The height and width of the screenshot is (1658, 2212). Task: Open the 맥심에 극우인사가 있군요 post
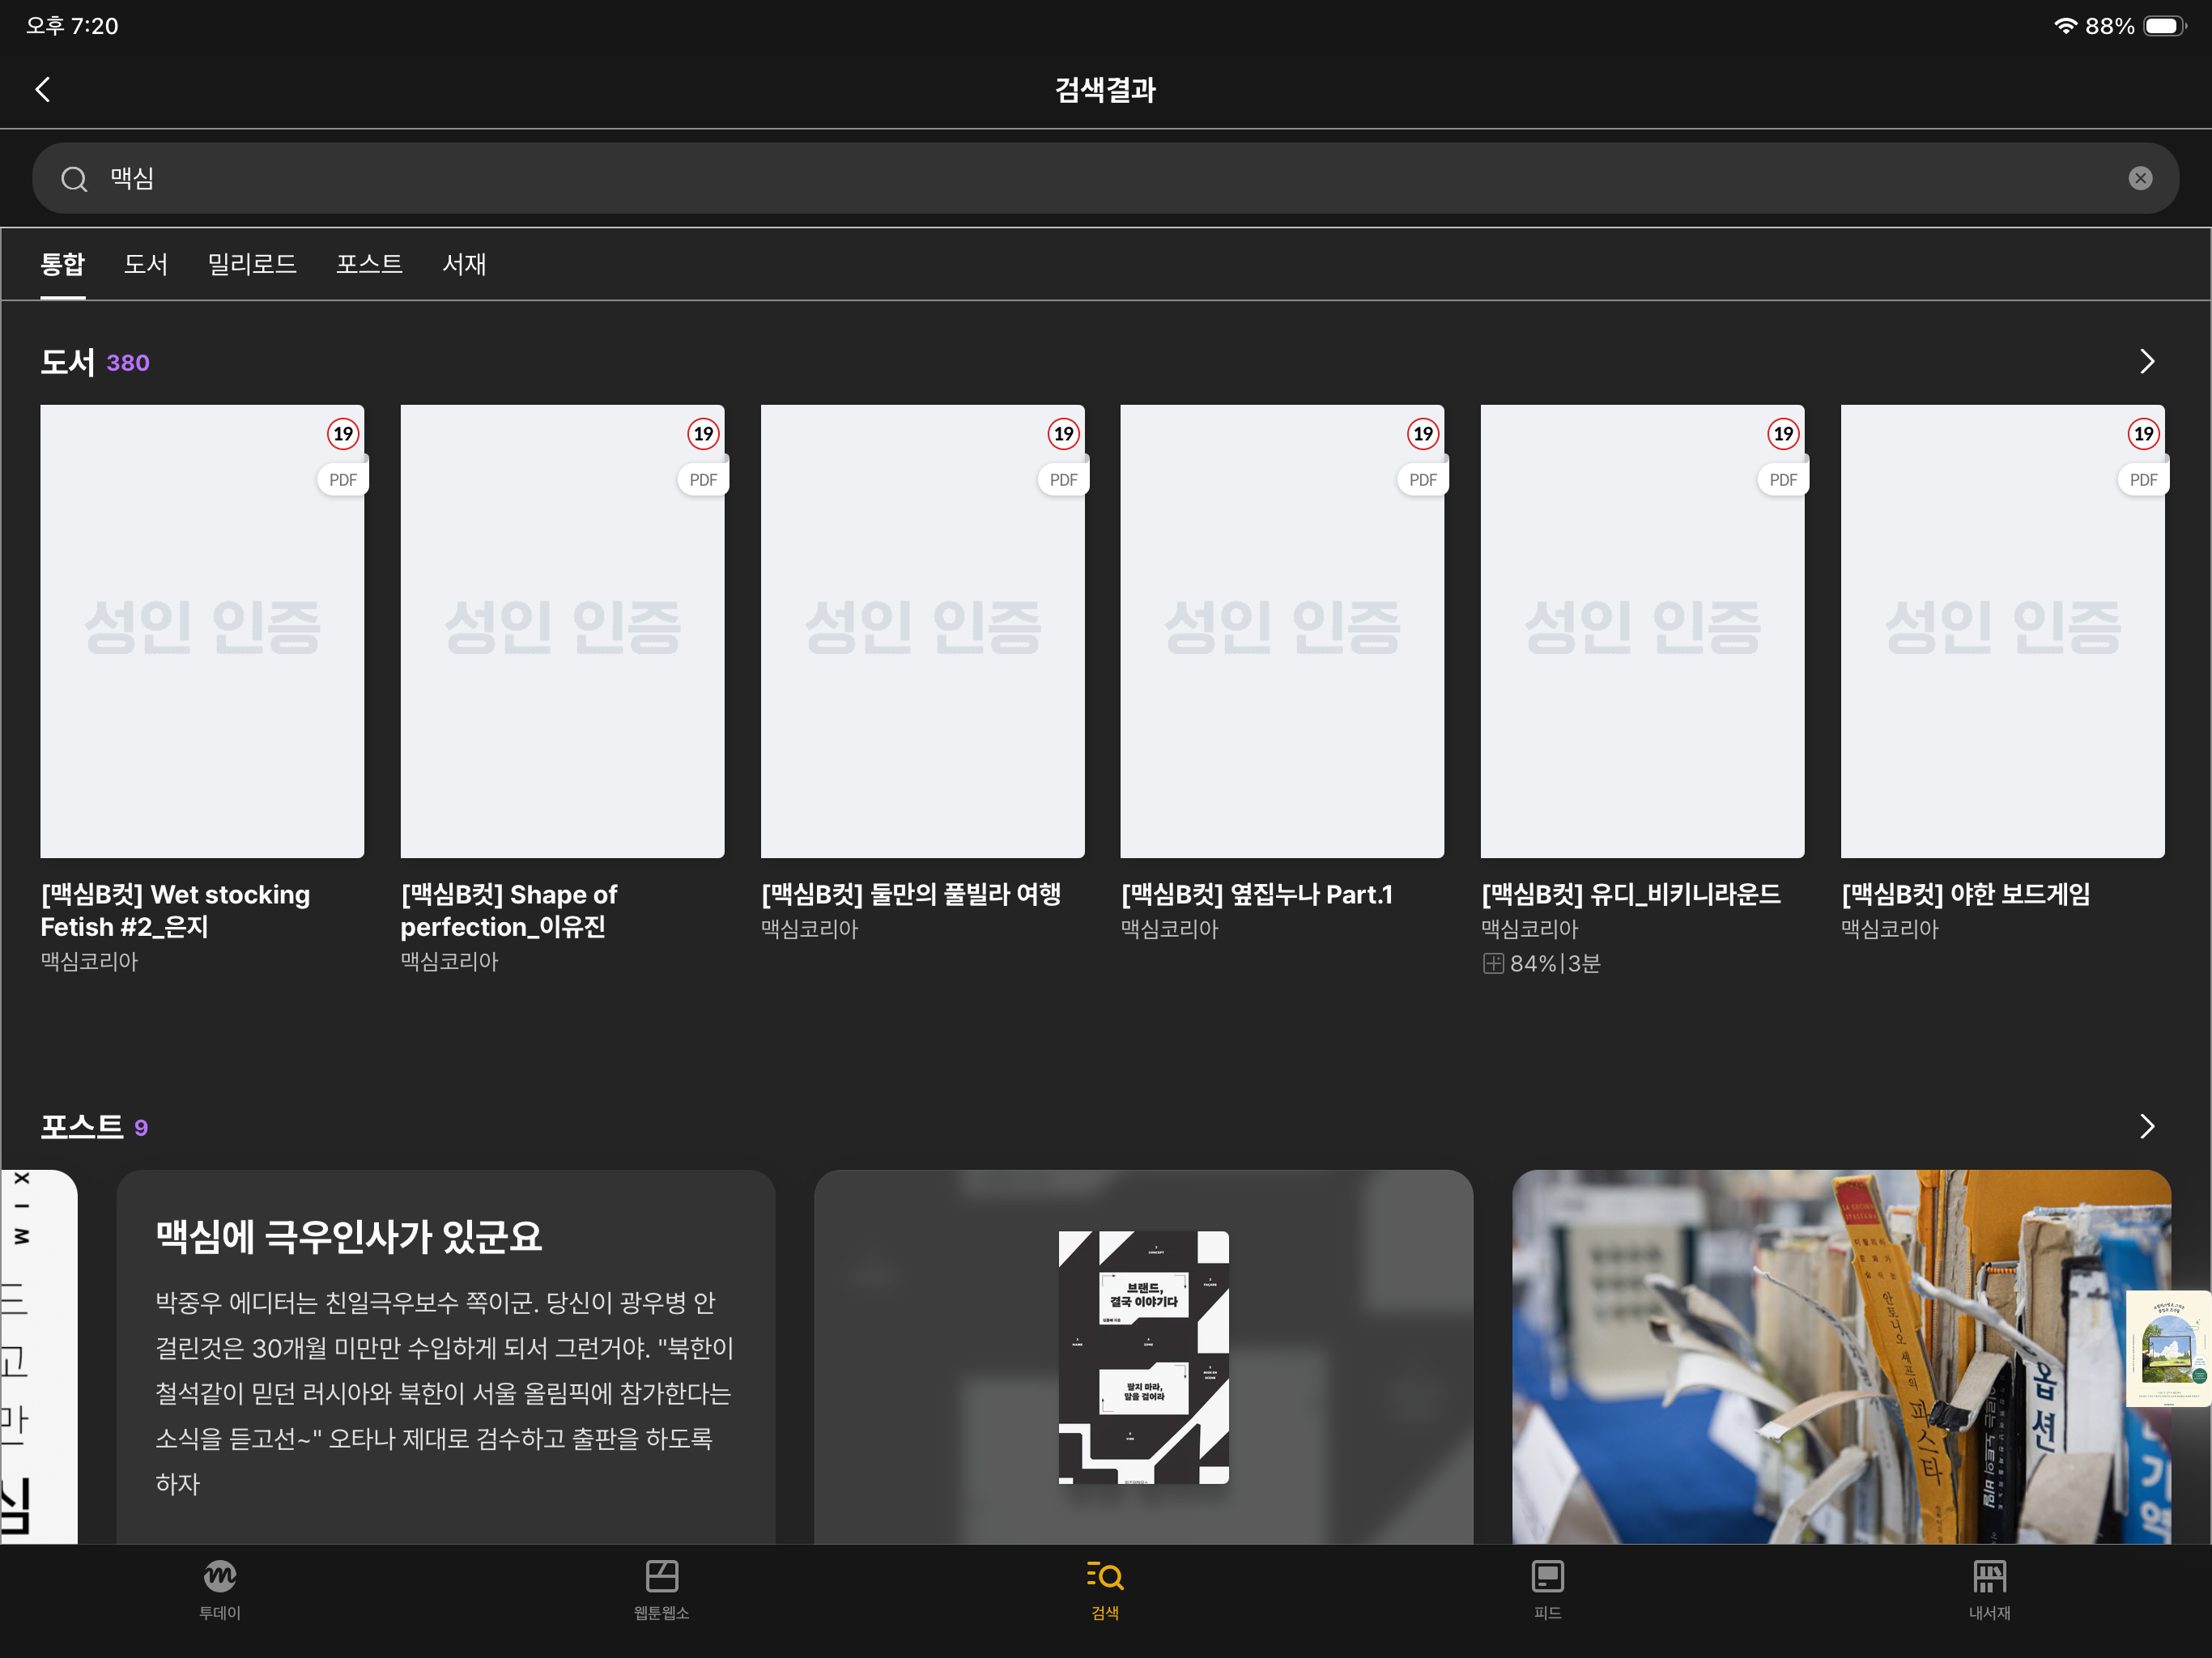[446, 1357]
